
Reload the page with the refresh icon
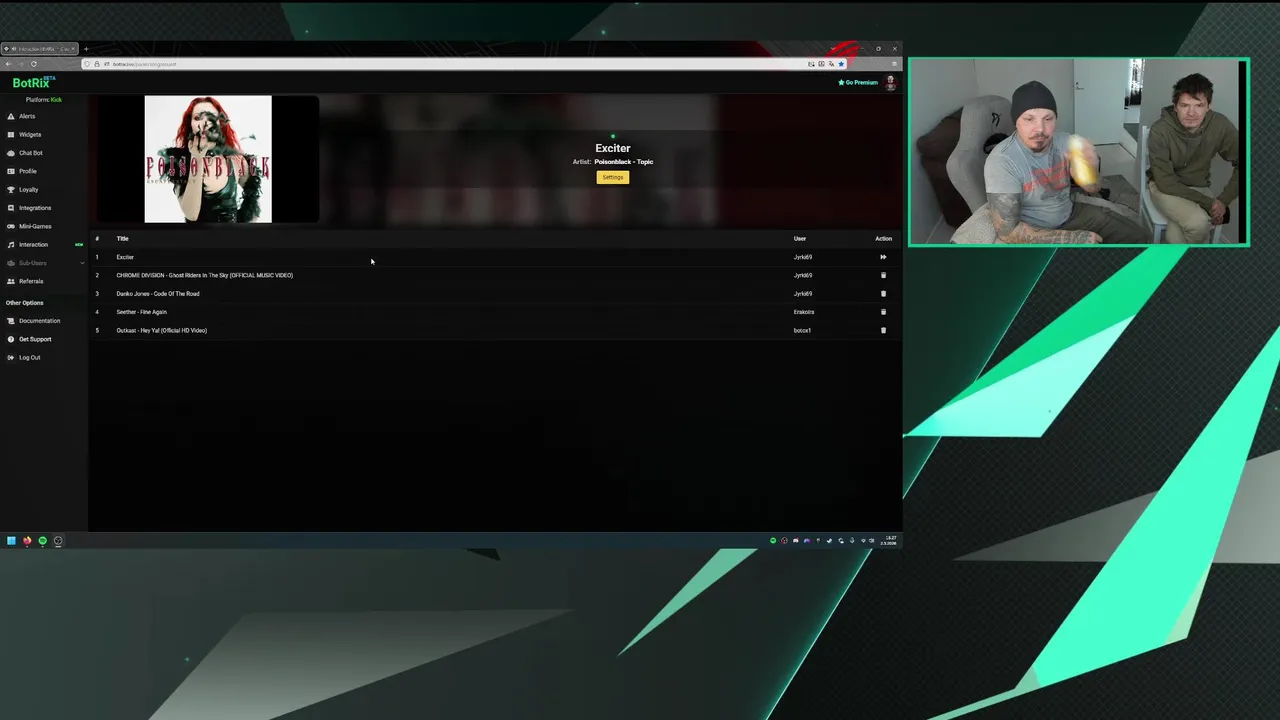coord(33,64)
